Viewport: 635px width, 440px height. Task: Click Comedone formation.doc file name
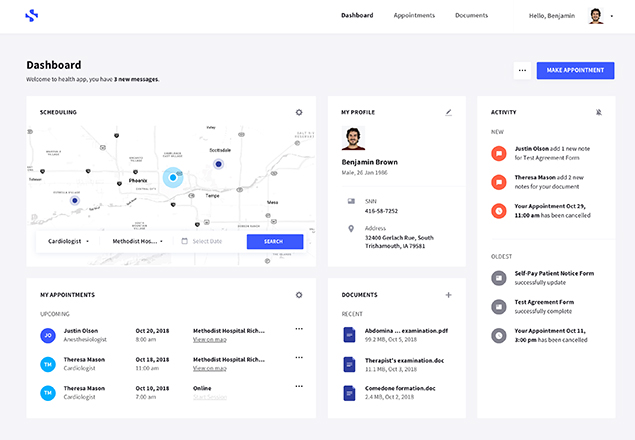coord(400,388)
